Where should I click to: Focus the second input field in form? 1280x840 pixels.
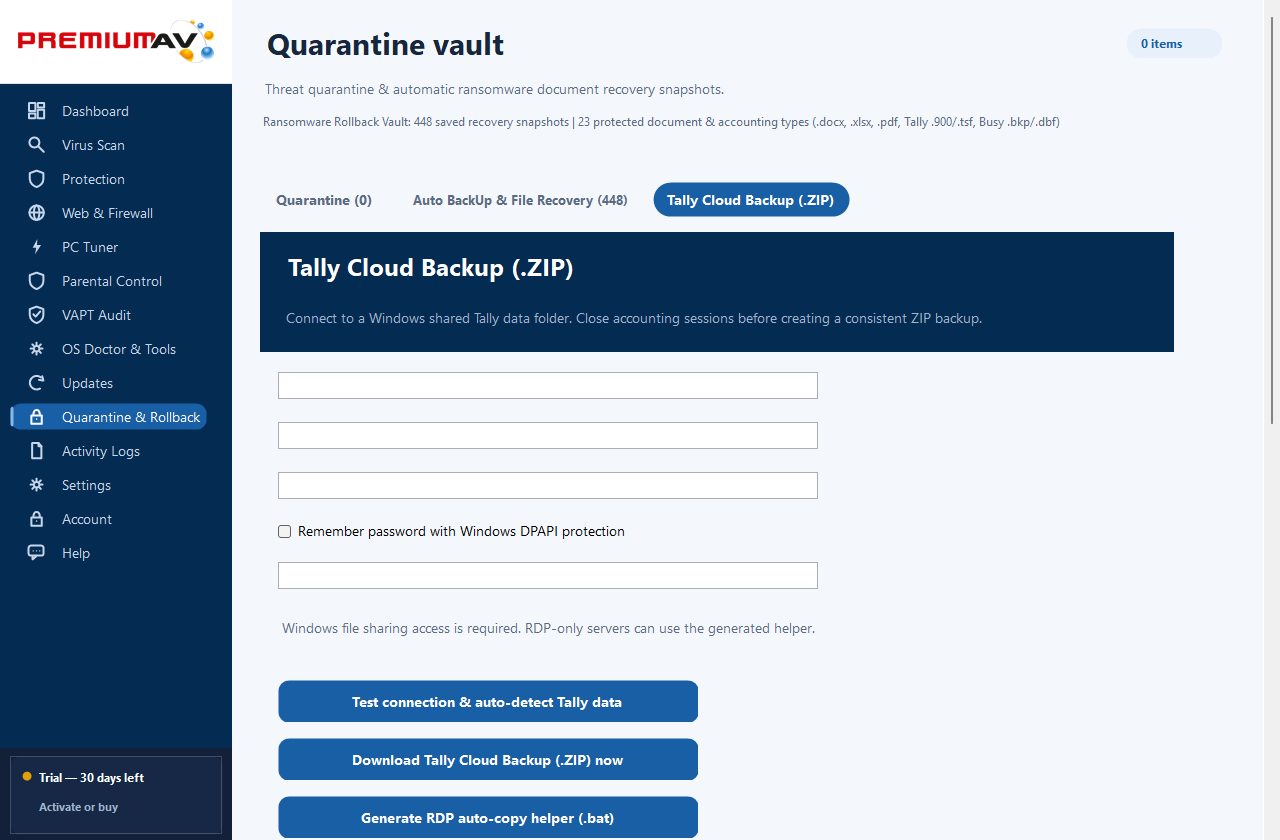click(548, 435)
